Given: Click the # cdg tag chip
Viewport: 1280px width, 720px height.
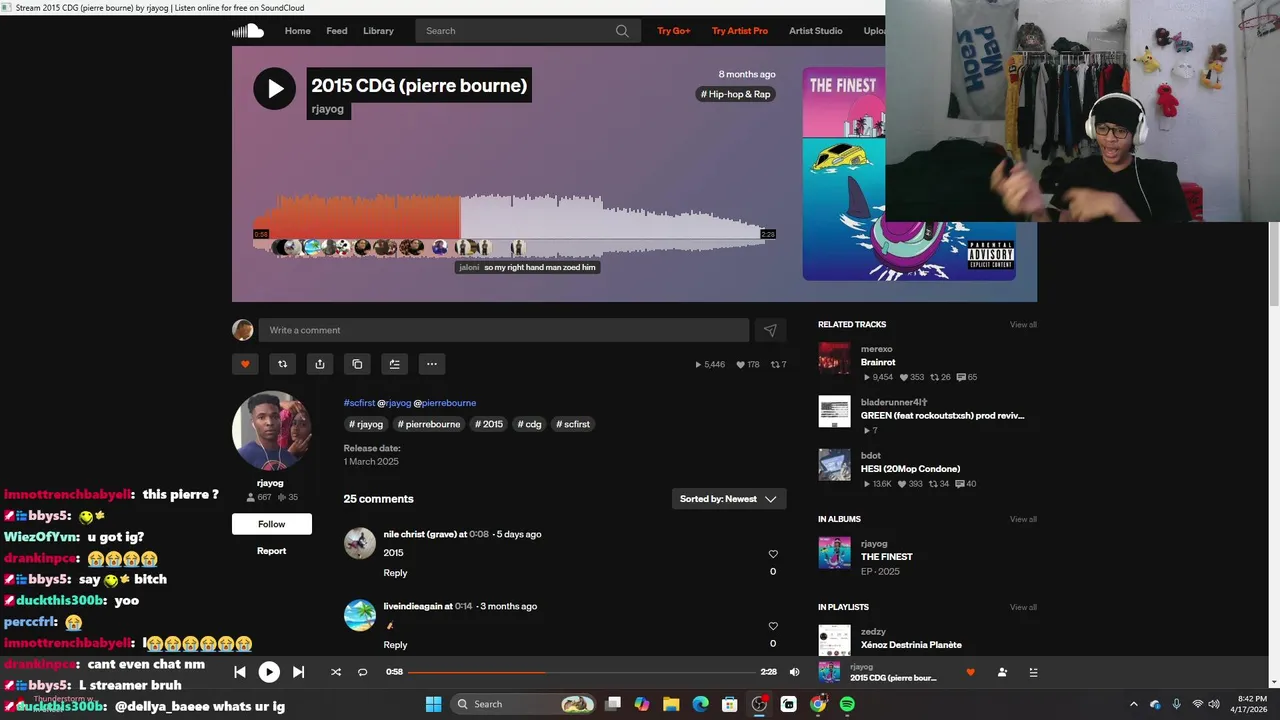Looking at the screenshot, I should [529, 424].
